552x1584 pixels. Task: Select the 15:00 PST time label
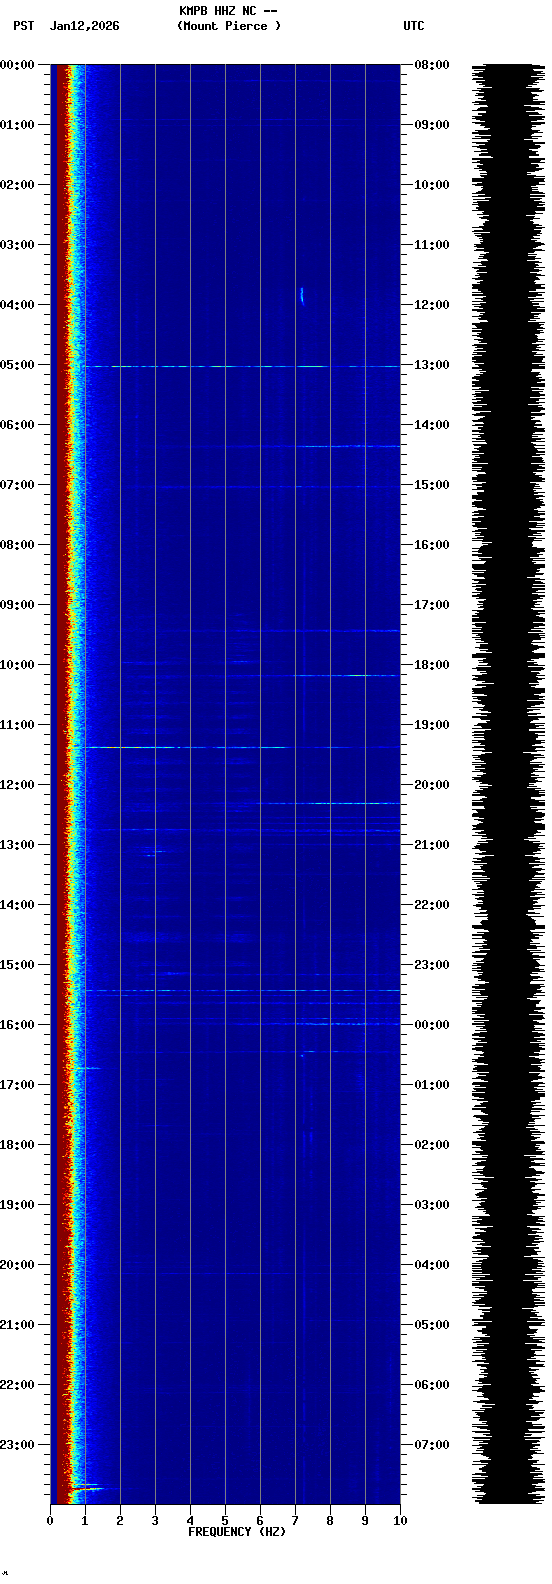point(17,965)
